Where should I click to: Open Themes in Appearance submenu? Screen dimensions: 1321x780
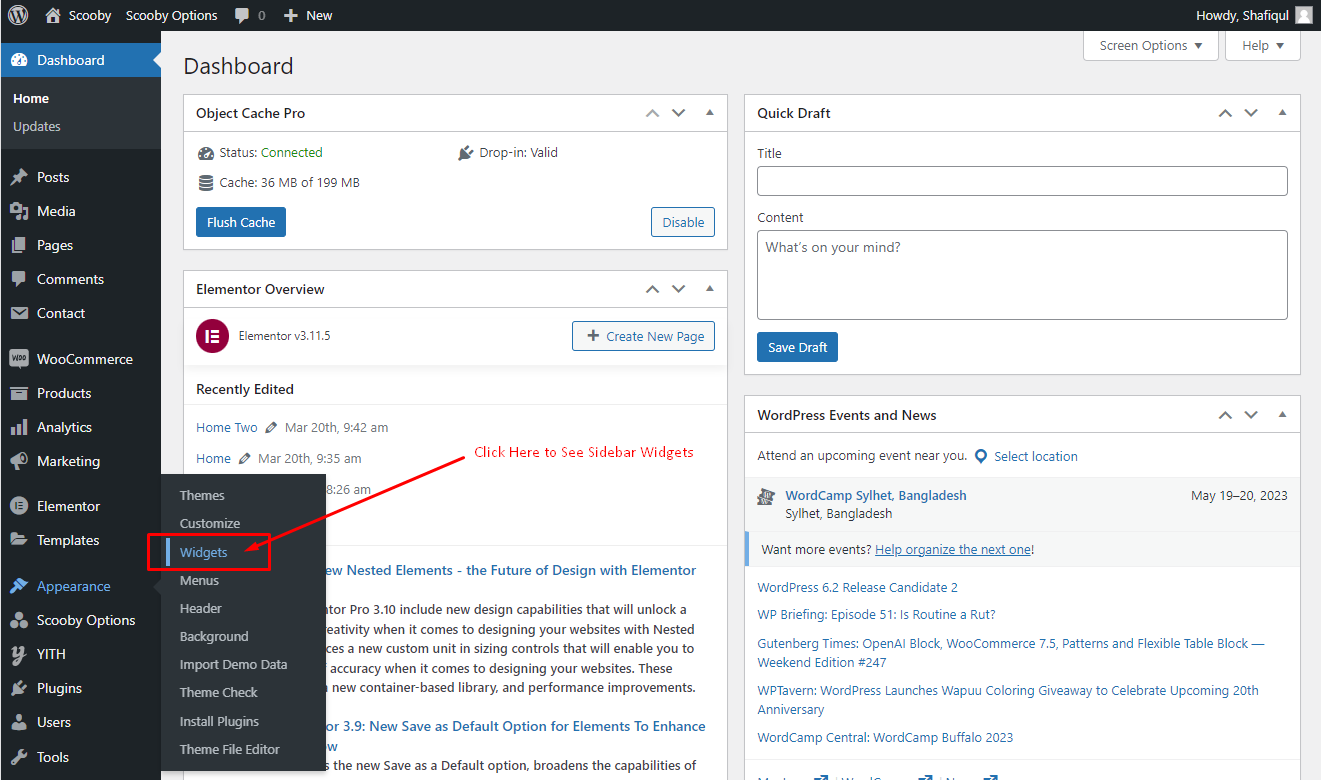[x=202, y=495]
